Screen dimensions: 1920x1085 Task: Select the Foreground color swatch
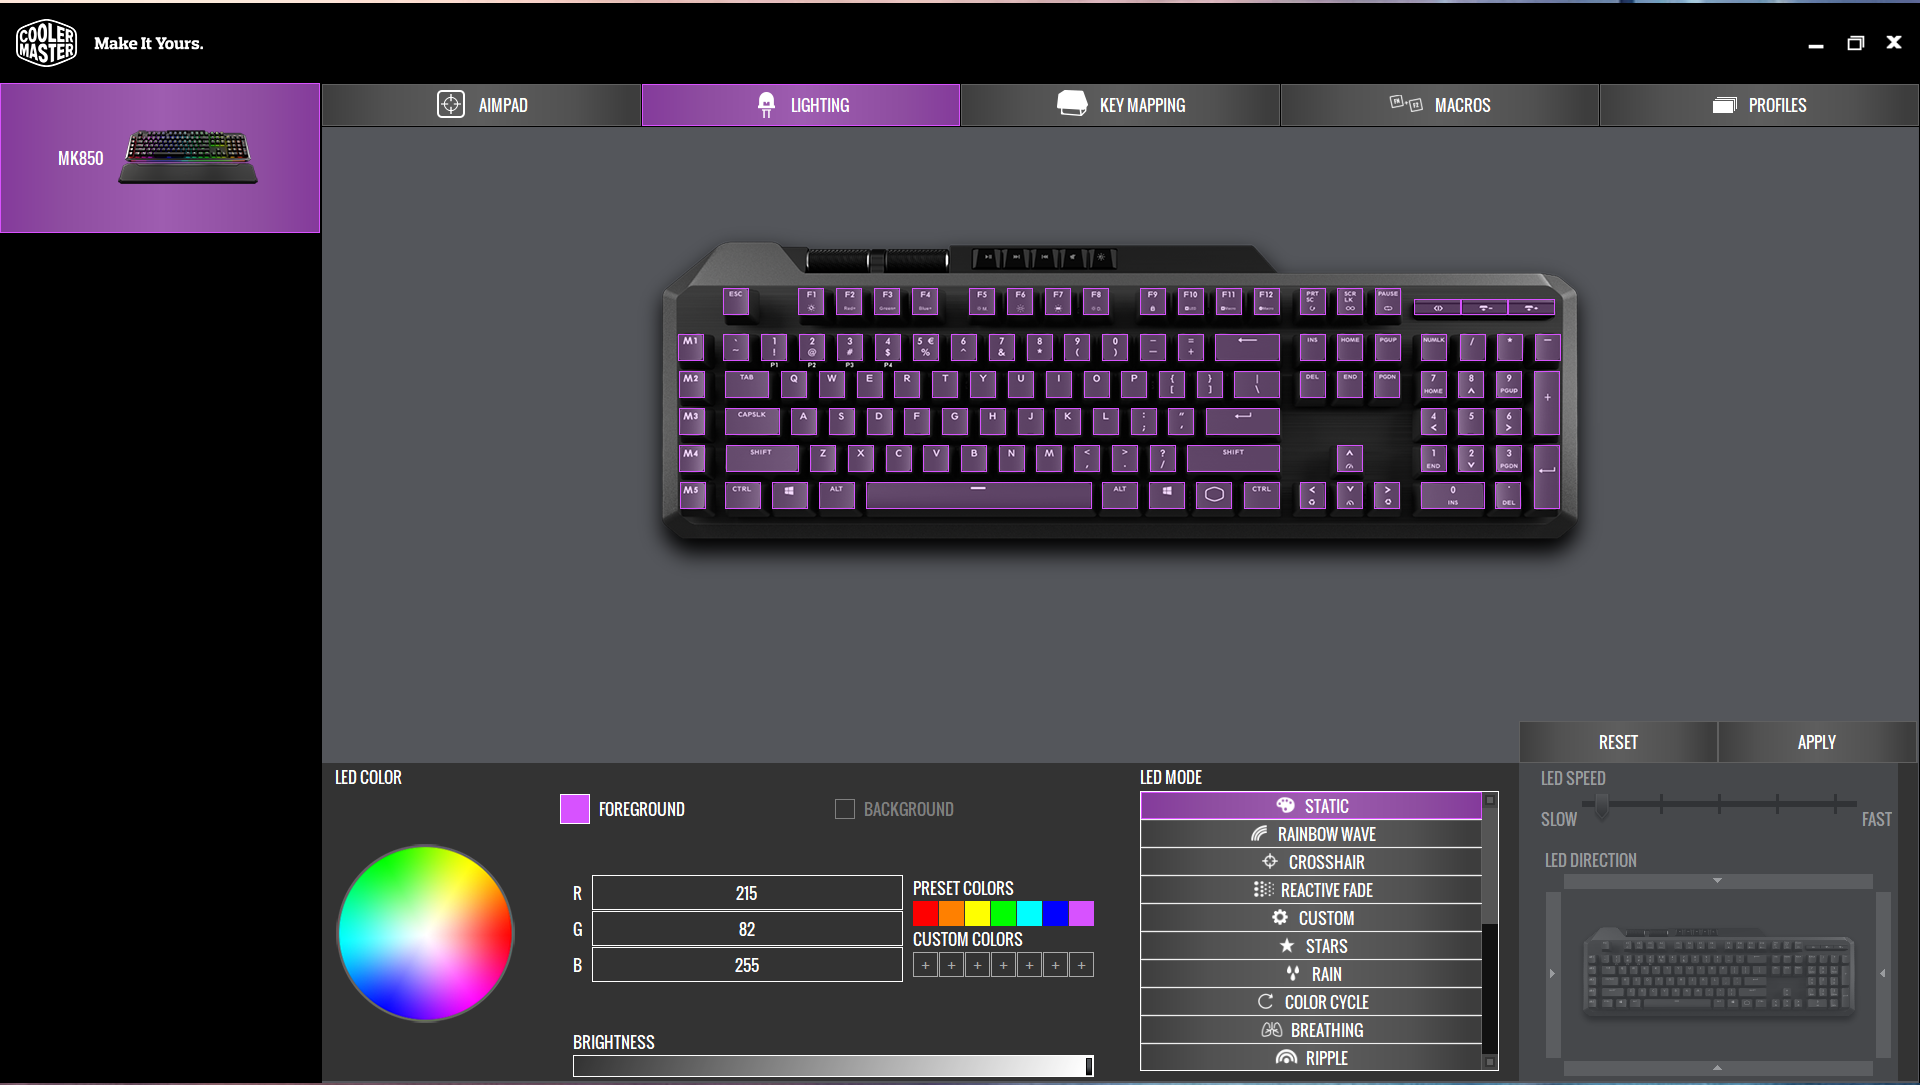[x=575, y=809]
